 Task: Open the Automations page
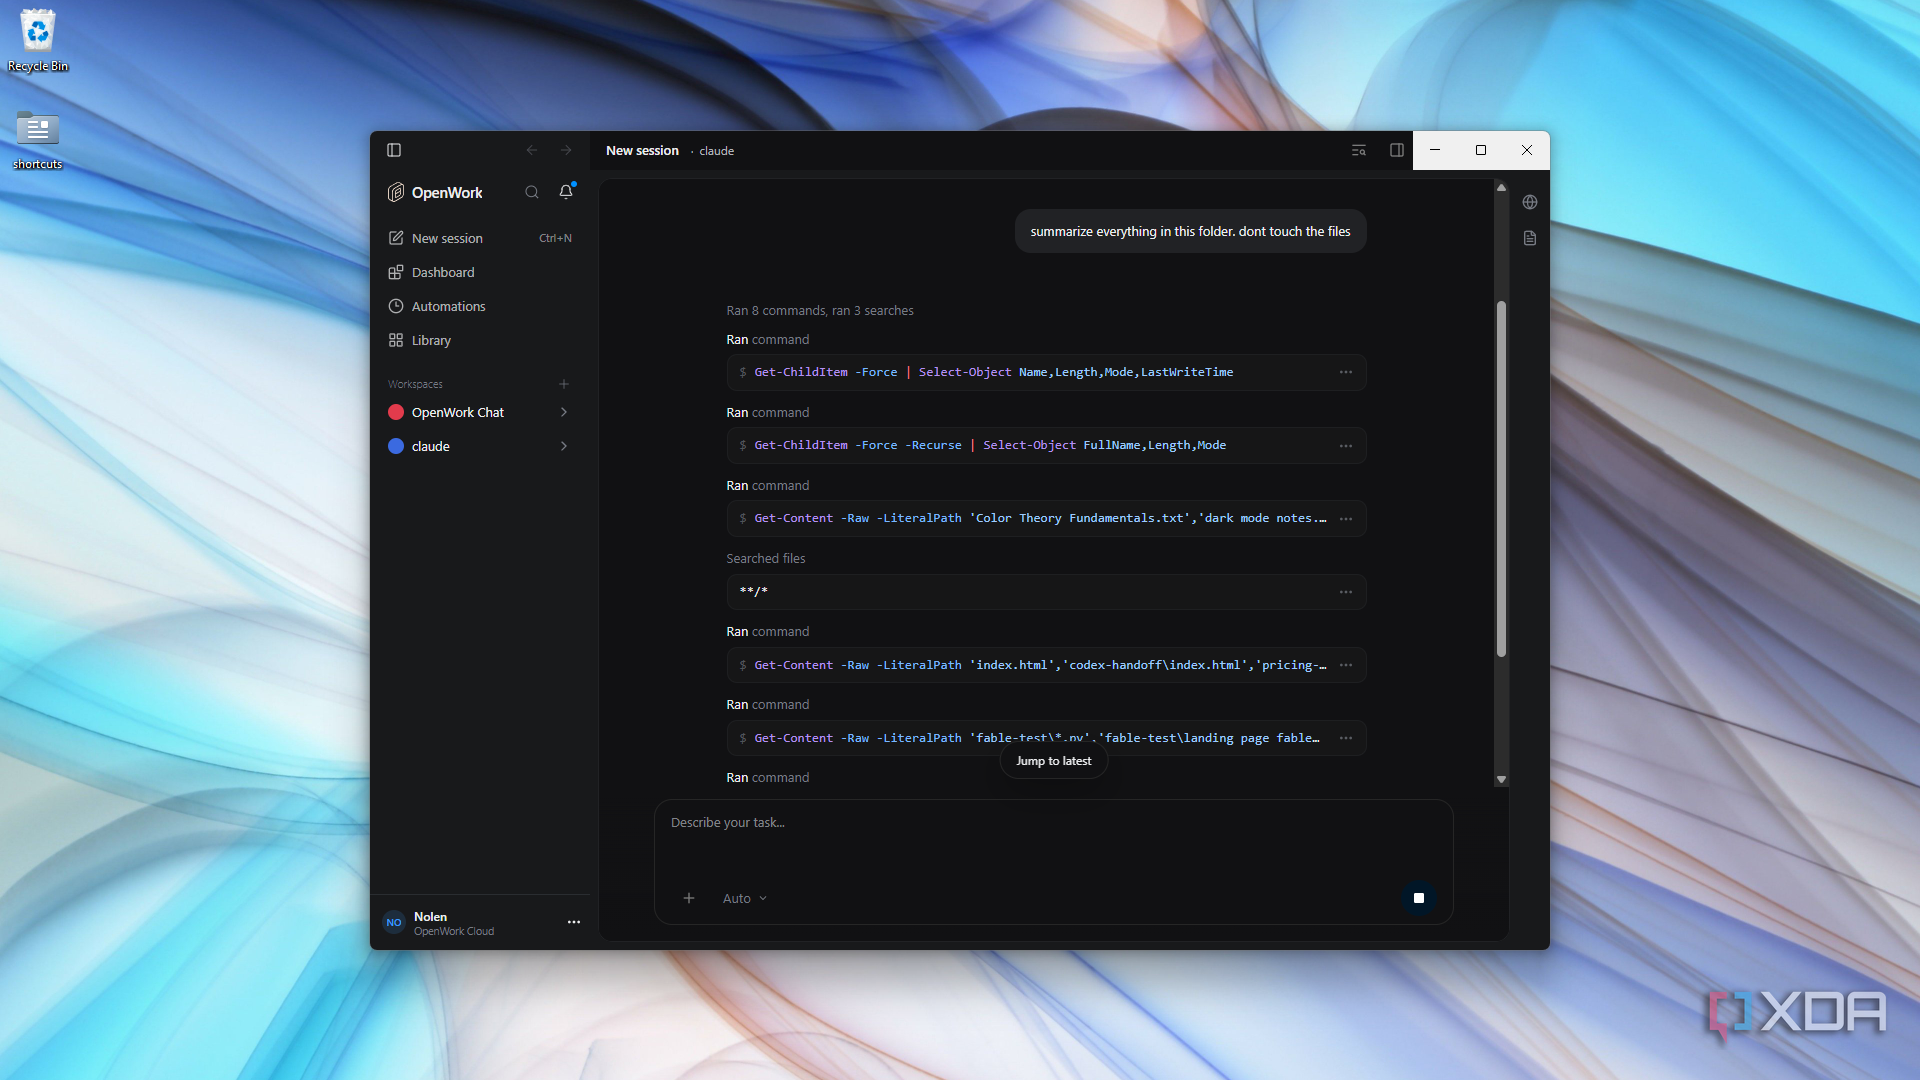pyautogui.click(x=480, y=306)
